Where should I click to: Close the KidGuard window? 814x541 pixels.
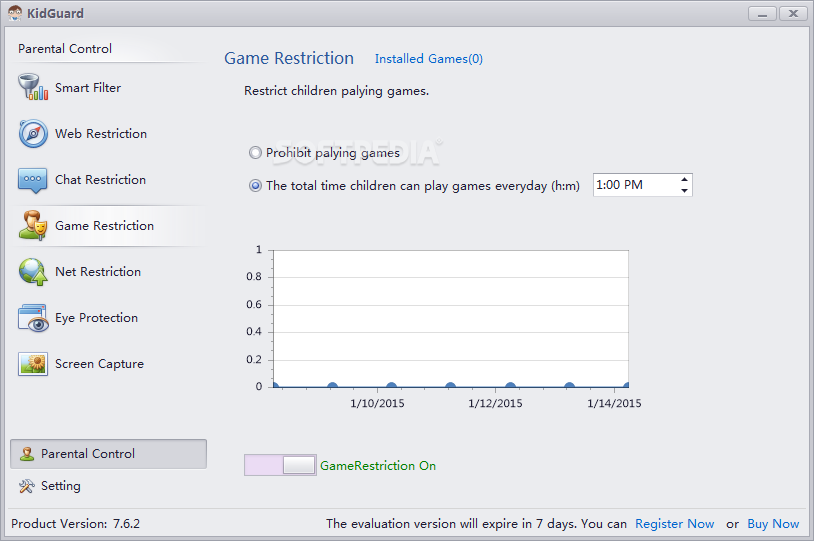coord(793,14)
